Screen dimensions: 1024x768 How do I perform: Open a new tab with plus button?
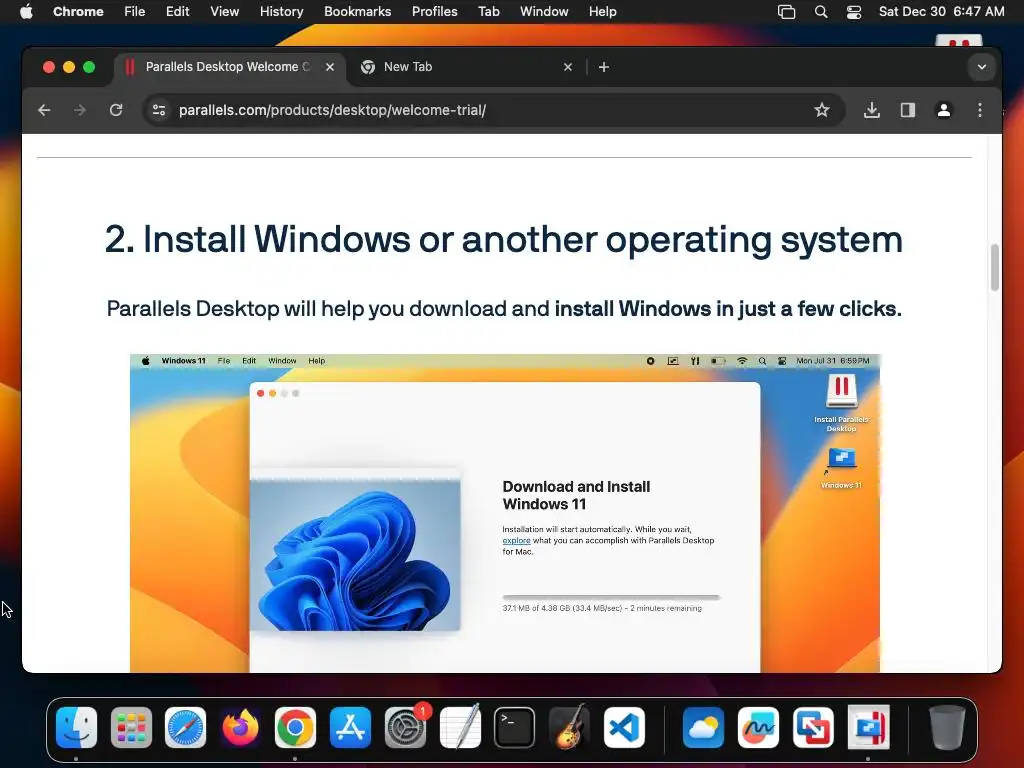[603, 67]
